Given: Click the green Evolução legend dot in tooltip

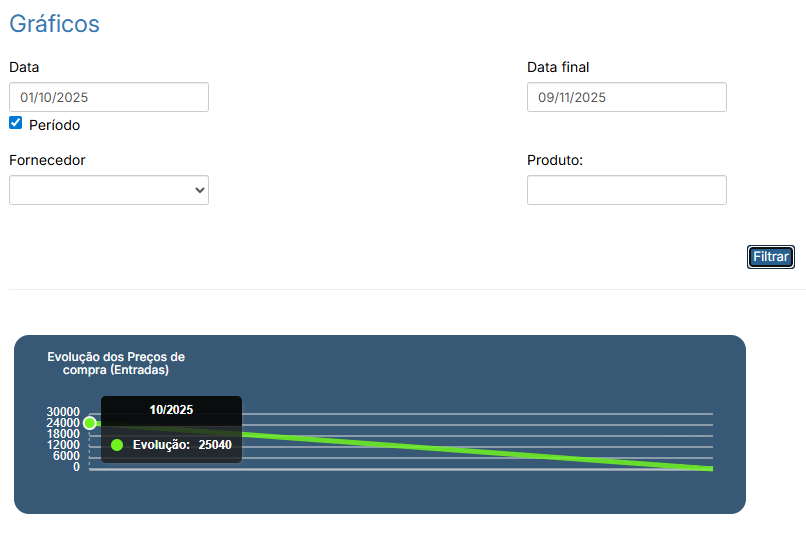Looking at the screenshot, I should [117, 445].
